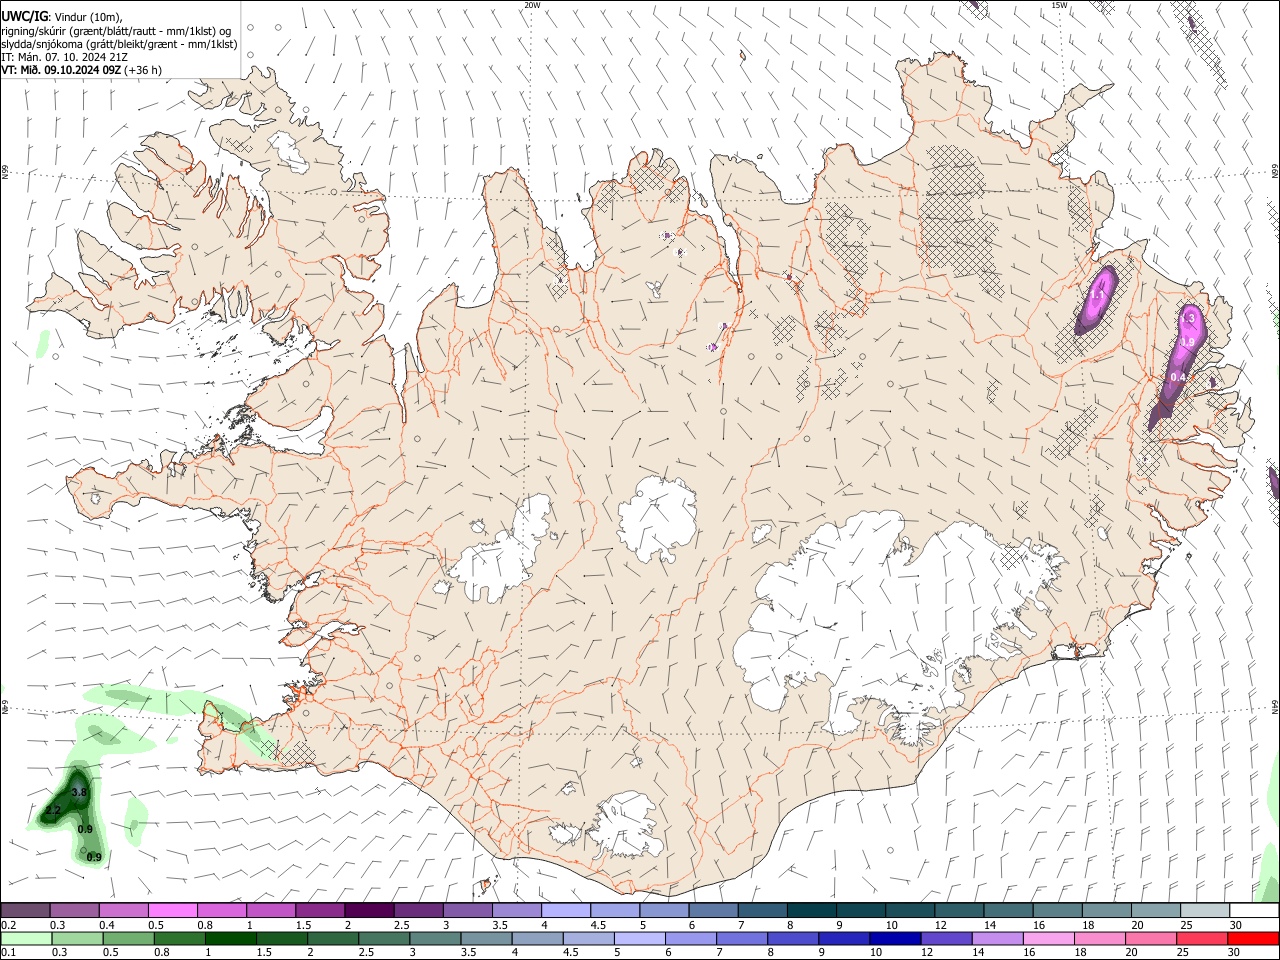Select the bright red 30 swatch in lower scale
The width and height of the screenshot is (1280, 960).
pyautogui.click(x=1253, y=938)
